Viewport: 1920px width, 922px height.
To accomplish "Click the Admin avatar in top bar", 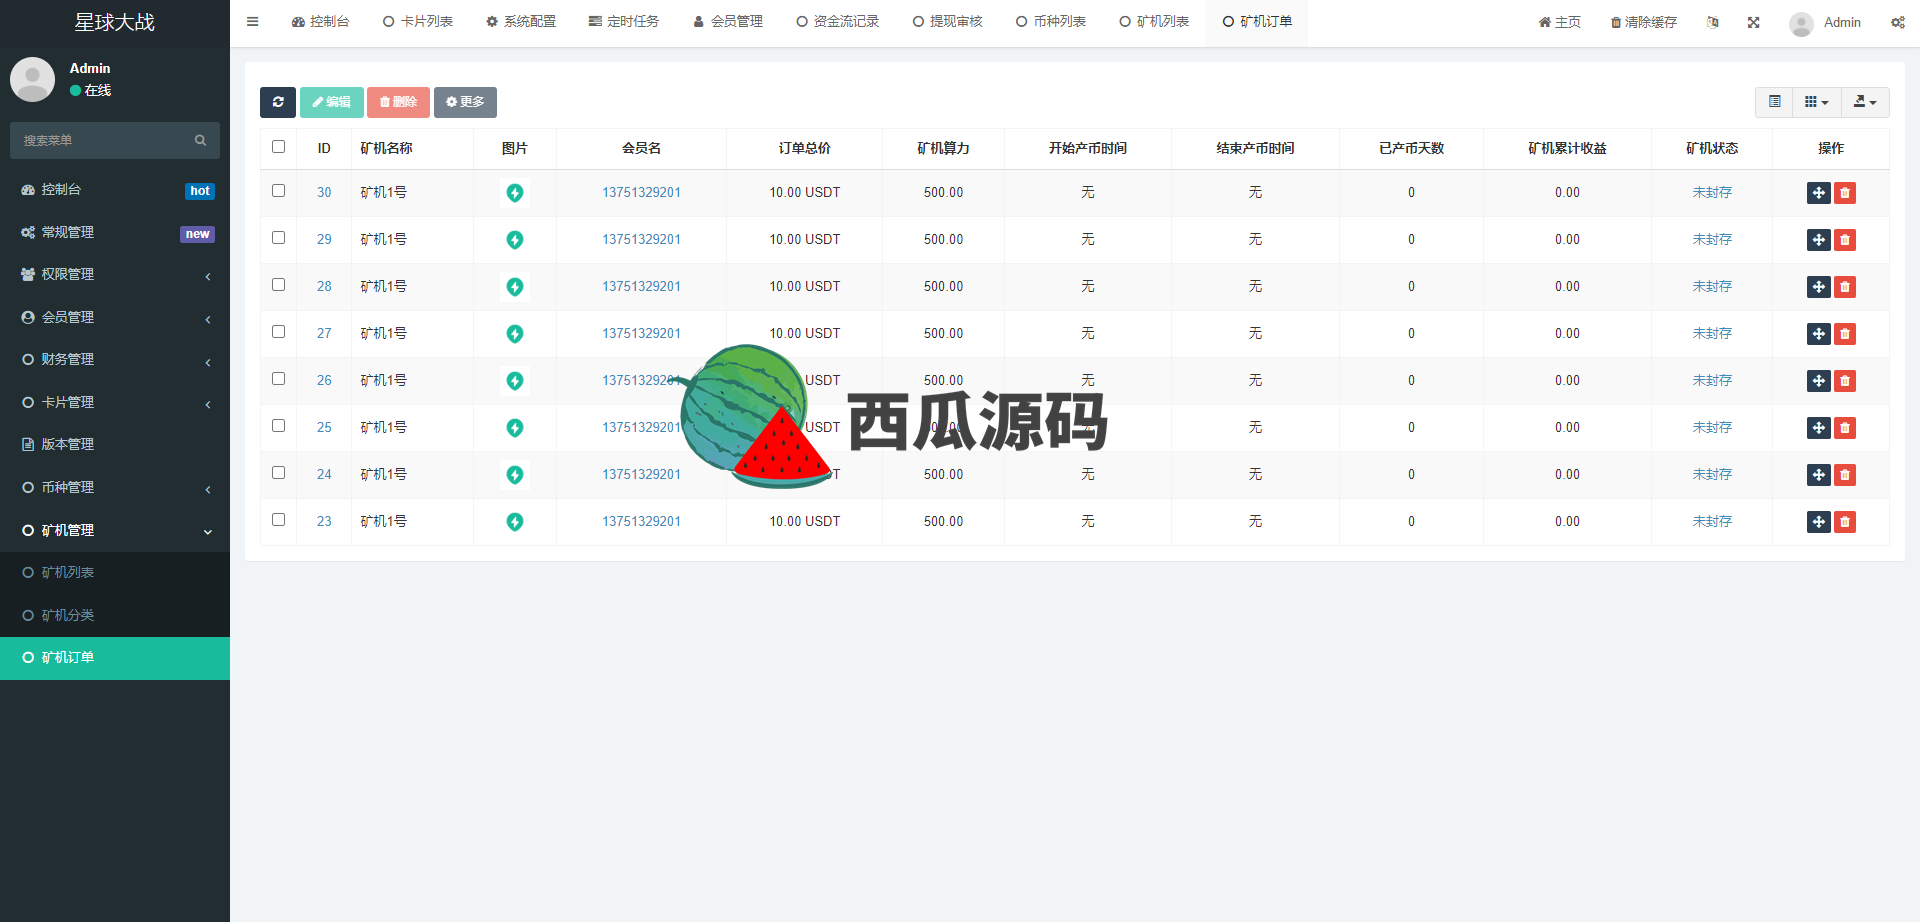I will click(x=1801, y=23).
